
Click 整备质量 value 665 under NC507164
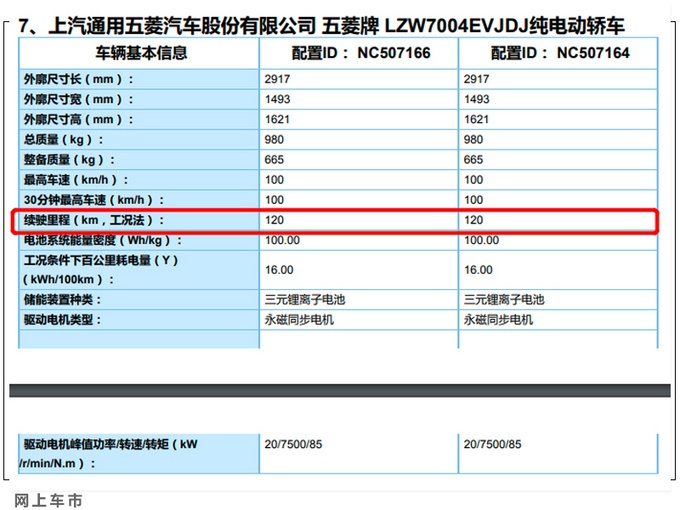pos(473,160)
